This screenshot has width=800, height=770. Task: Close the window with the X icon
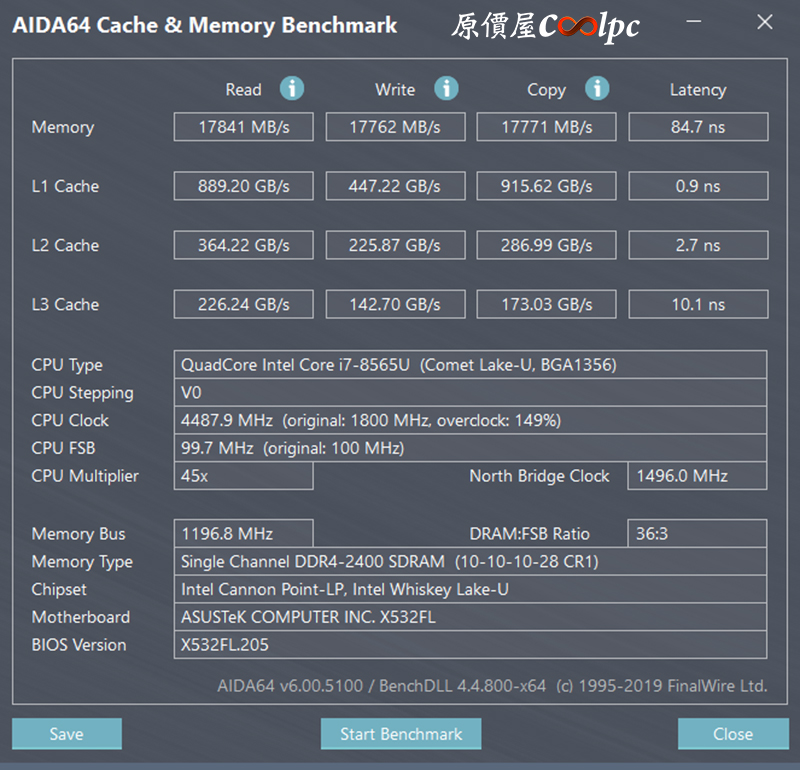point(764,21)
